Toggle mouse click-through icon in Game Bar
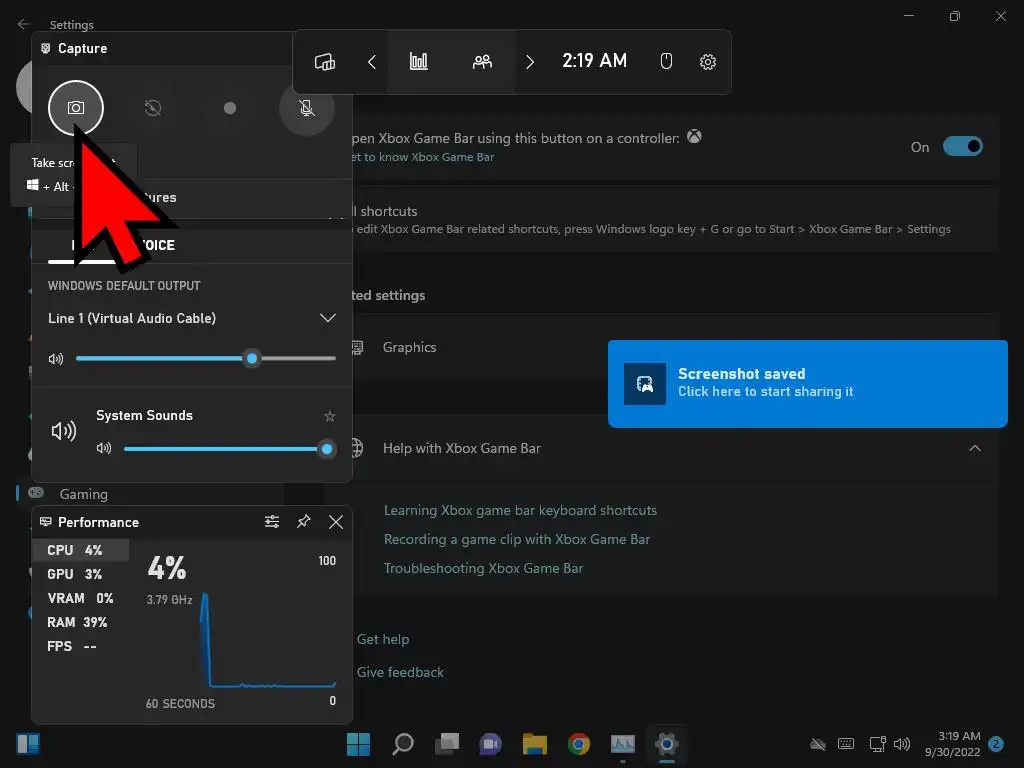This screenshot has height=768, width=1024. tap(666, 62)
